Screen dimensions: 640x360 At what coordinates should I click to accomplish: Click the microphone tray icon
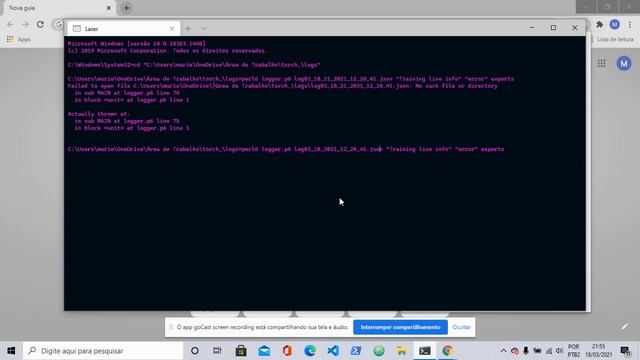click(526, 351)
